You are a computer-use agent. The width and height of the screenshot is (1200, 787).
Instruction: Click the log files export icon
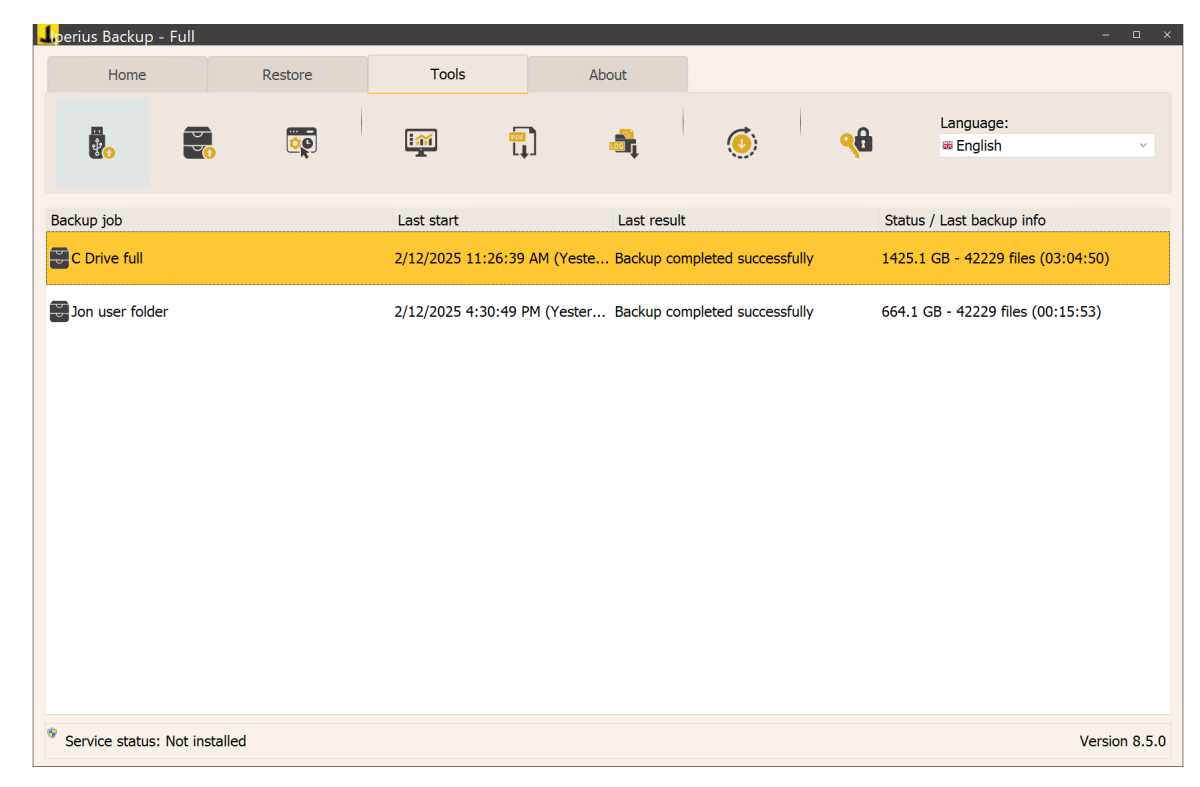[x=624, y=143]
